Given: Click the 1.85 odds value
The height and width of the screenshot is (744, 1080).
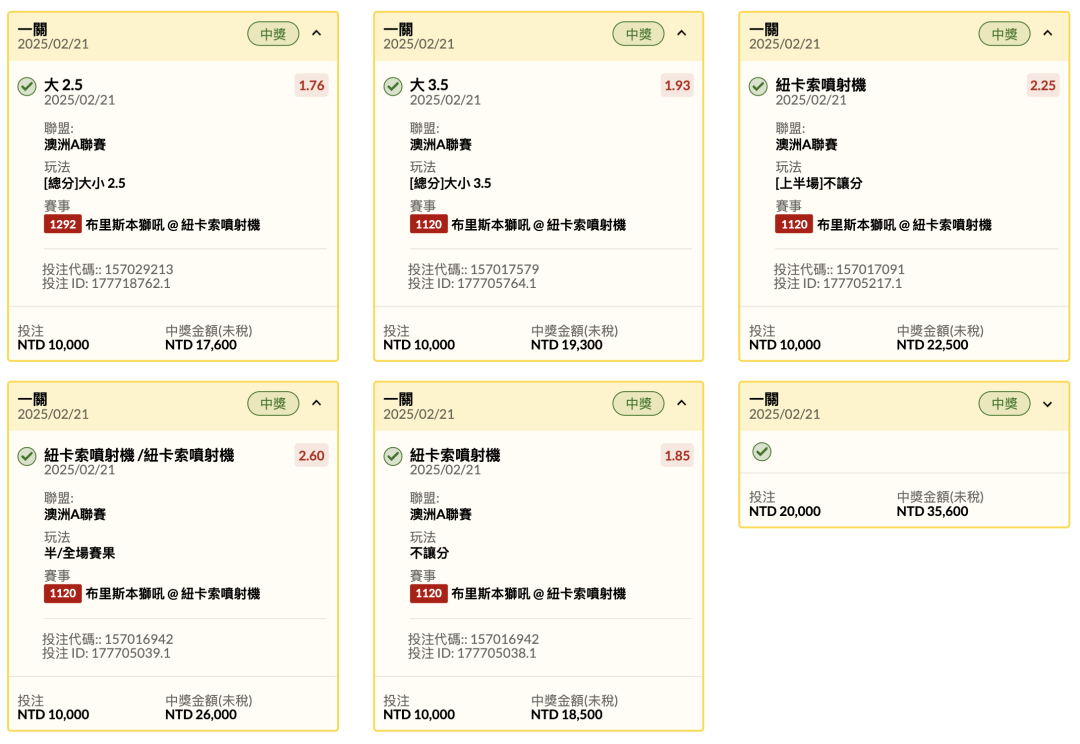Looking at the screenshot, I should [x=677, y=455].
